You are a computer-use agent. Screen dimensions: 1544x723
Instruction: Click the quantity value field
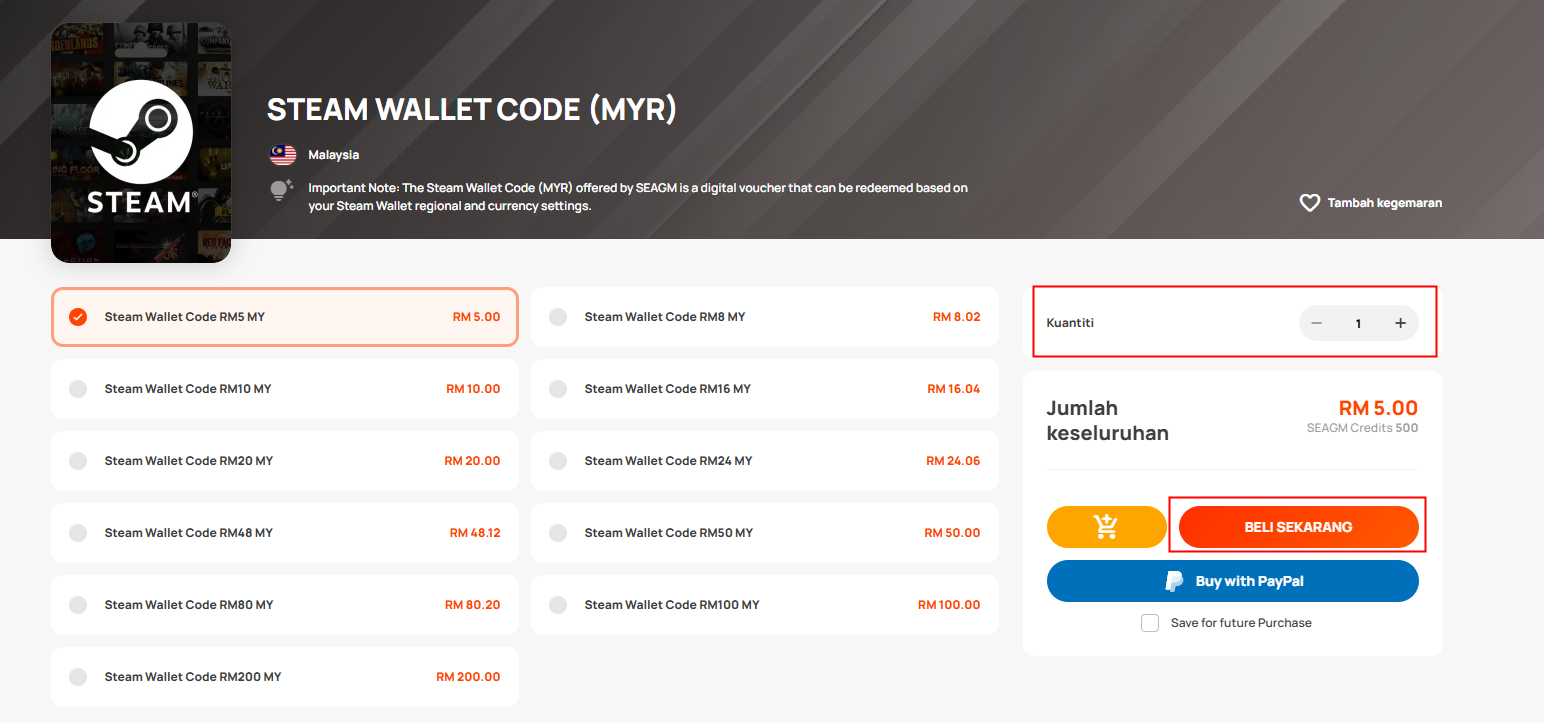click(1358, 323)
